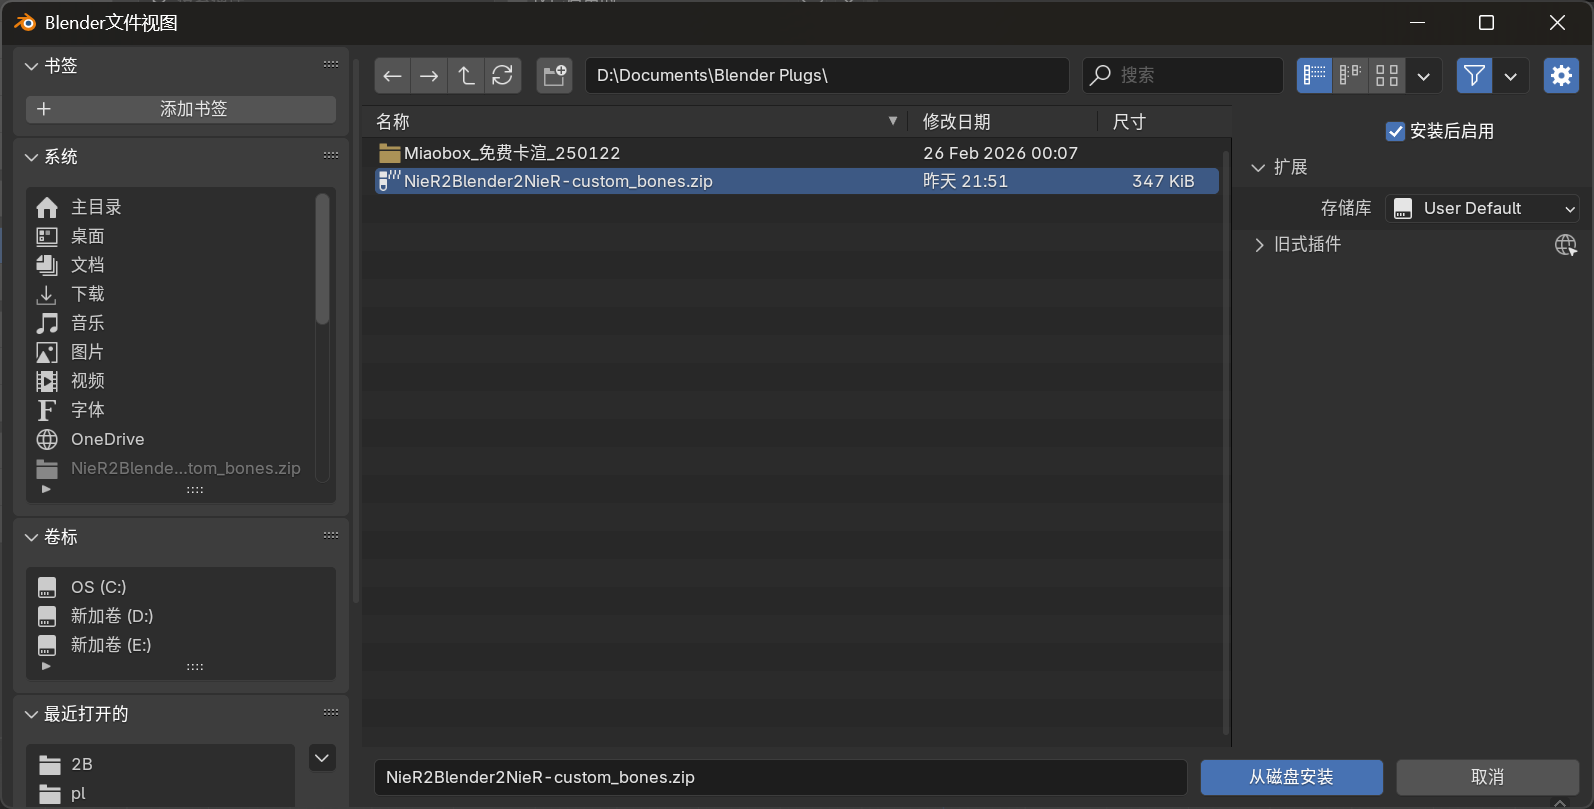
Task: Collapse the 书签 panel
Action: coord(32,66)
